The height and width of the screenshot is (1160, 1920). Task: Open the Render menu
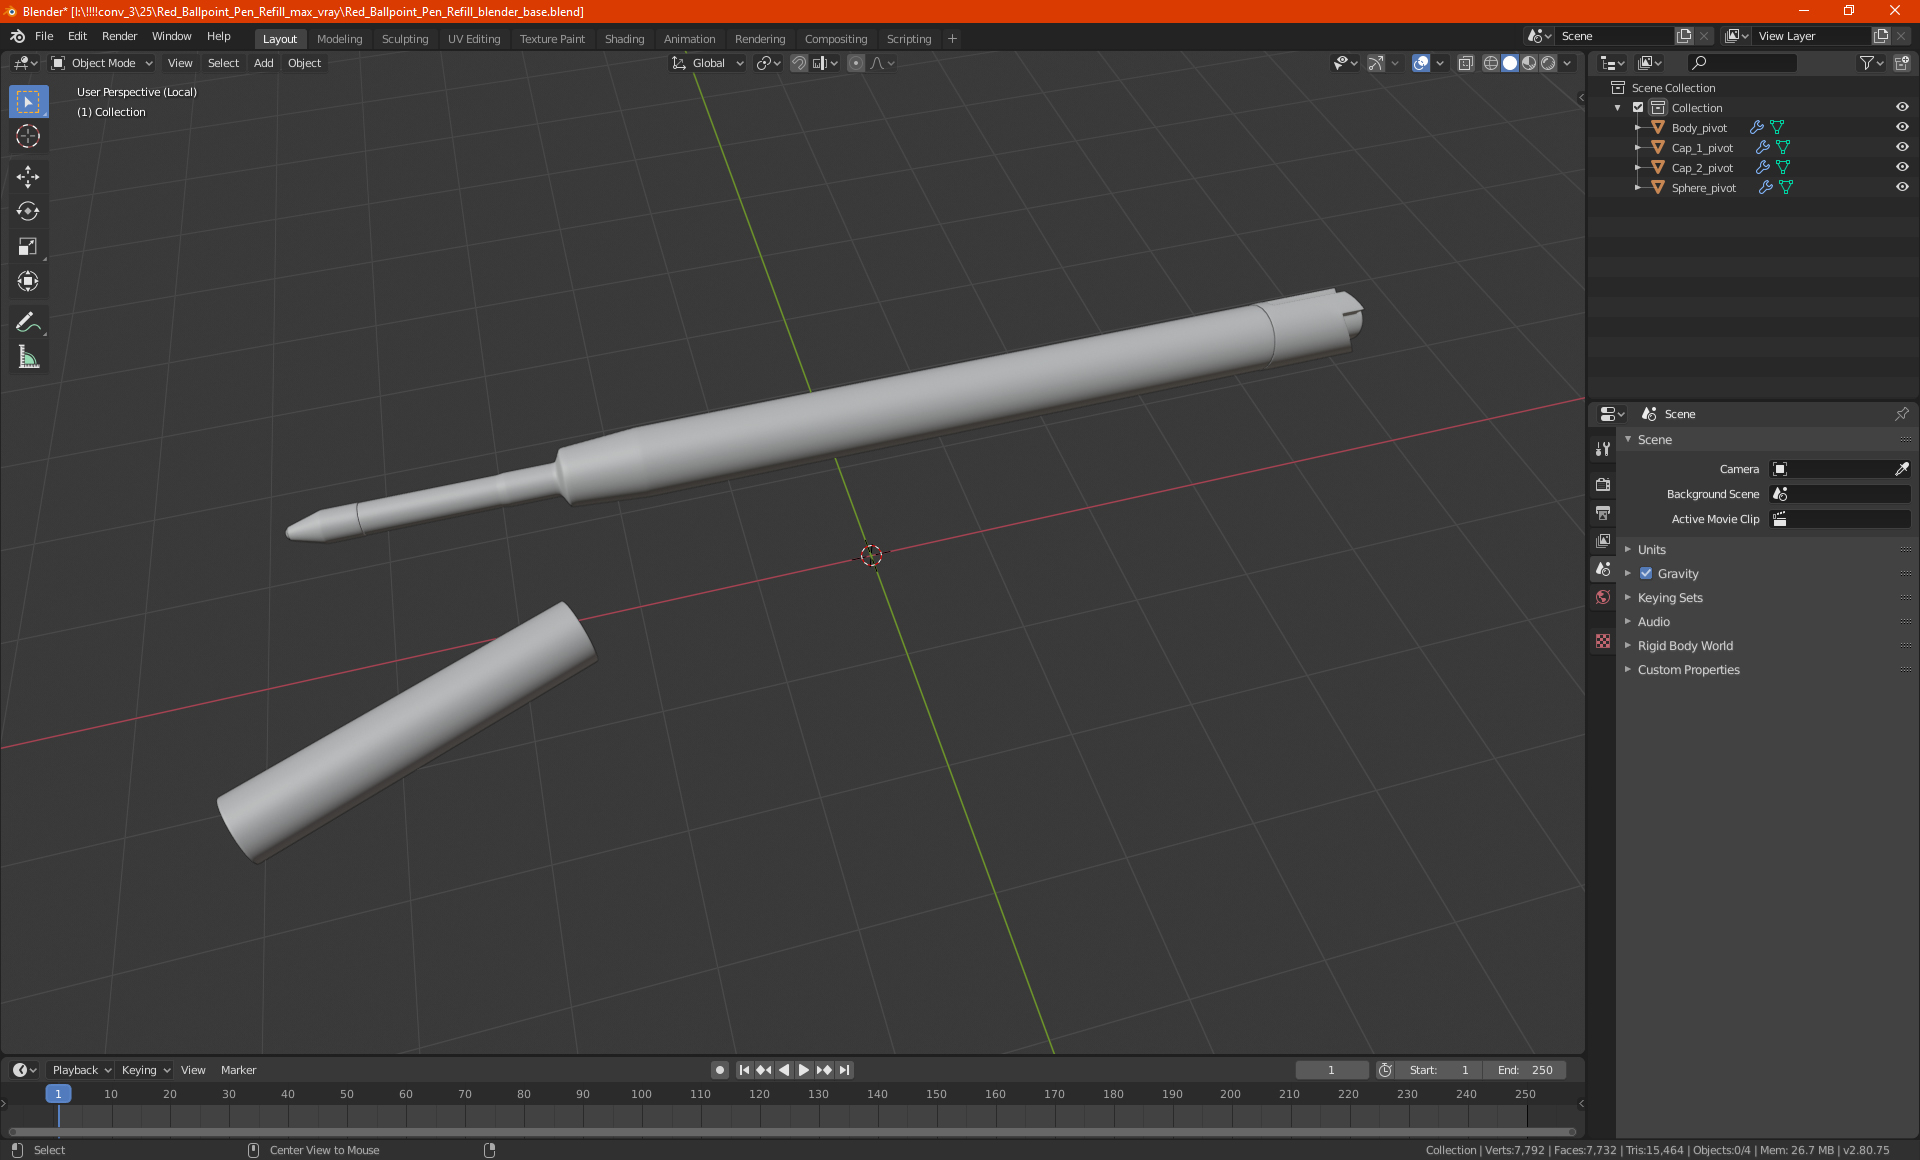point(119,36)
